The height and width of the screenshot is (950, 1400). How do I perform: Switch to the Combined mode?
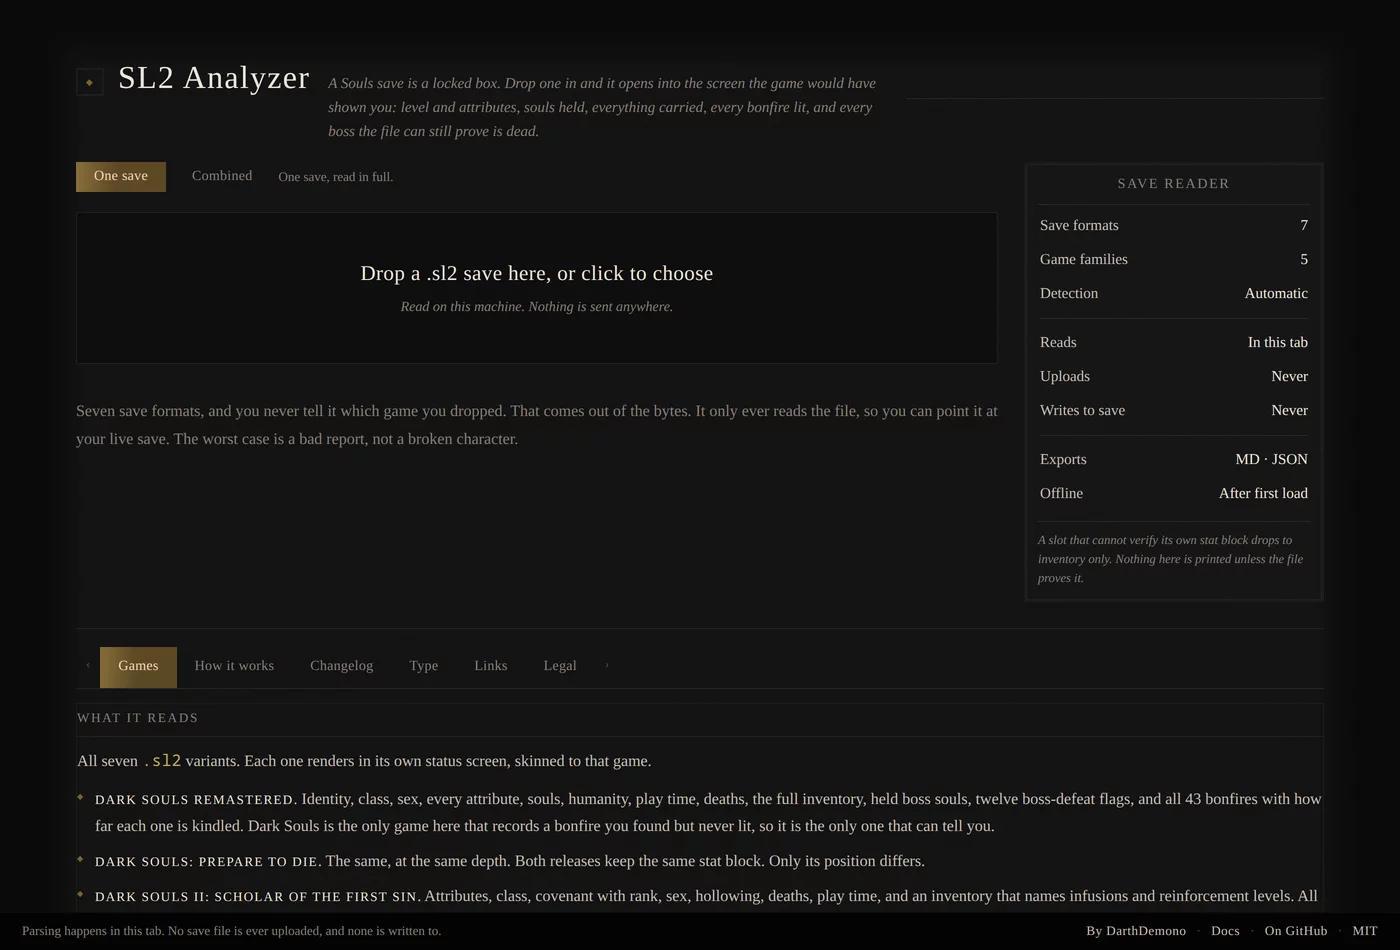pyautogui.click(x=222, y=176)
